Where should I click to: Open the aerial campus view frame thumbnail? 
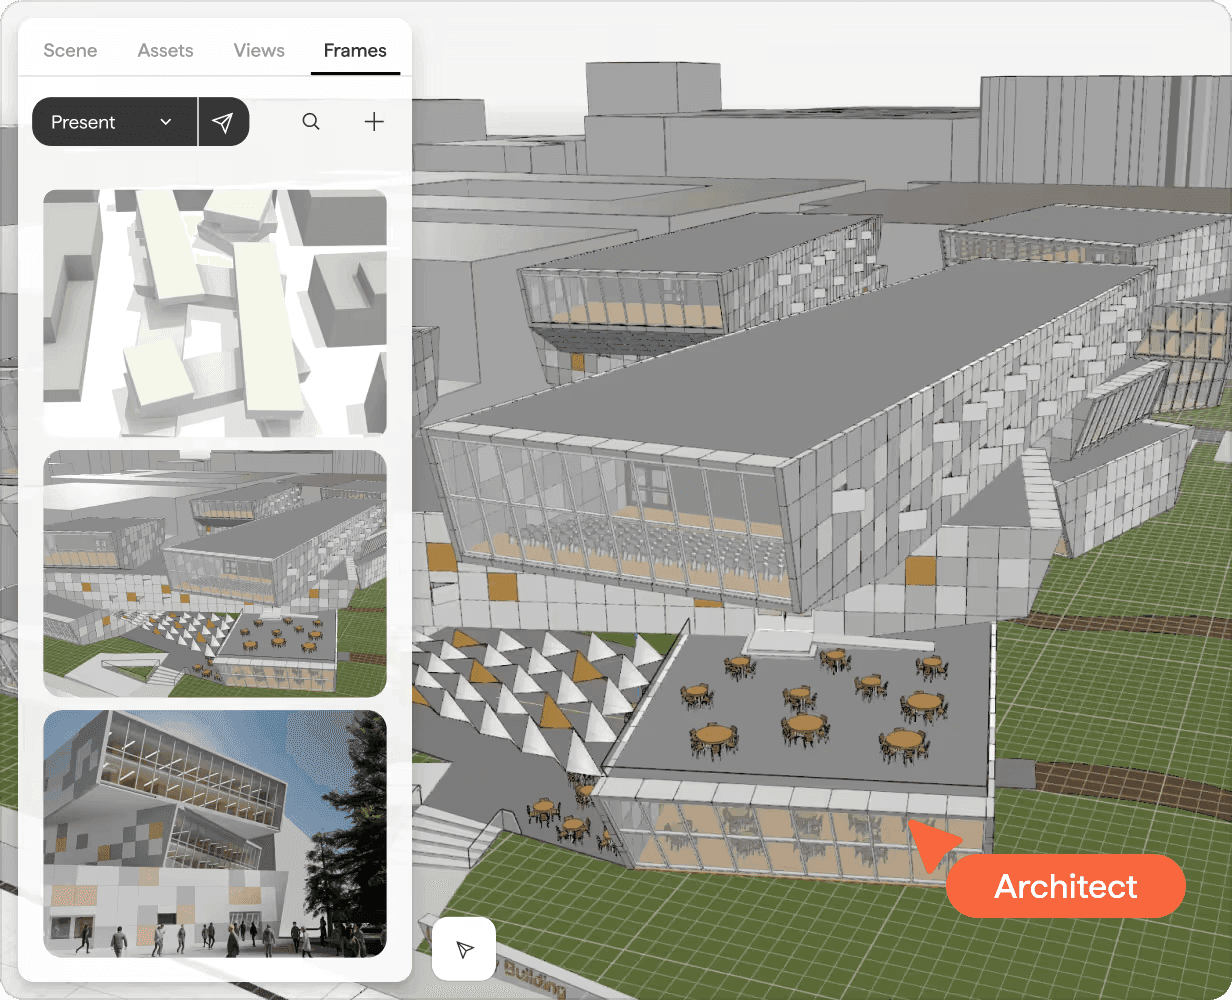[215, 573]
